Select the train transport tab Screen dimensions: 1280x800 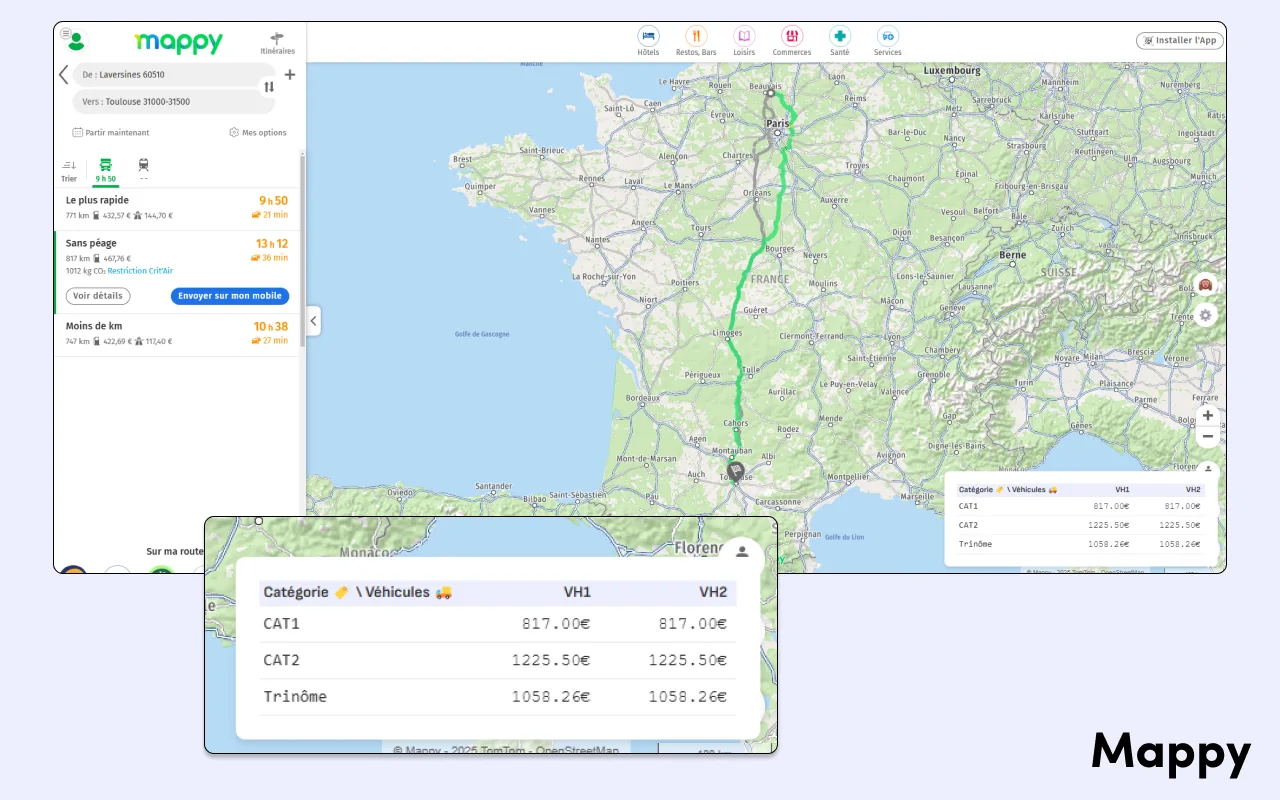point(144,171)
